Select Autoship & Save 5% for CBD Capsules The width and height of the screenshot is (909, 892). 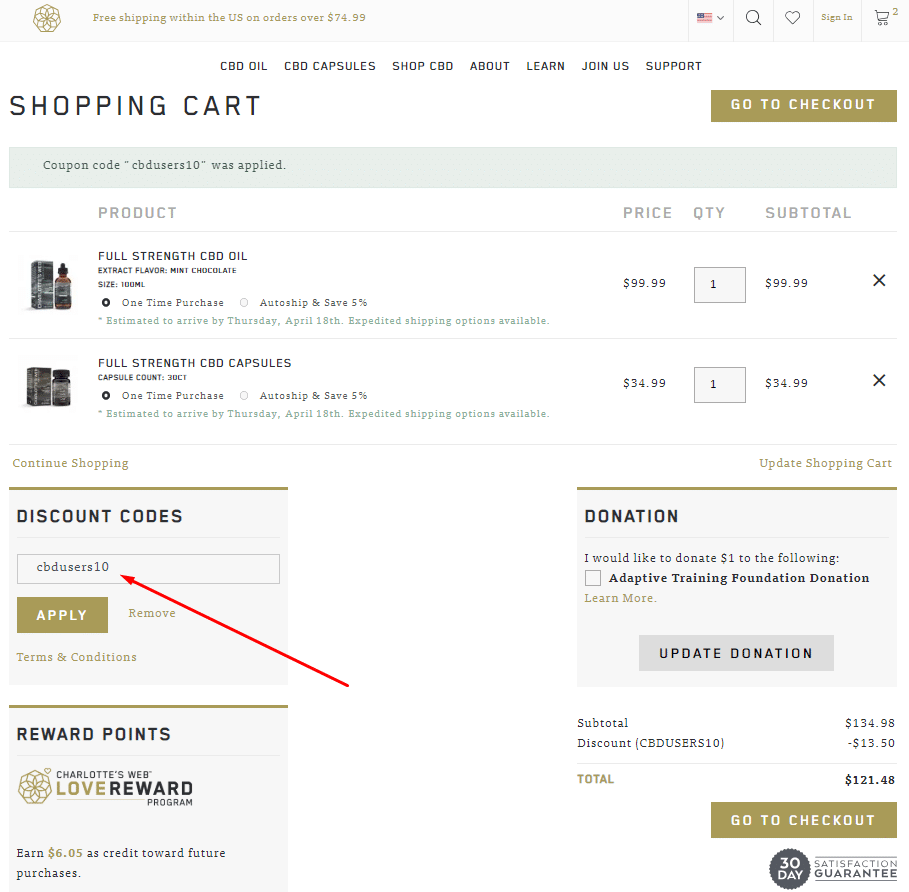pyautogui.click(x=244, y=395)
